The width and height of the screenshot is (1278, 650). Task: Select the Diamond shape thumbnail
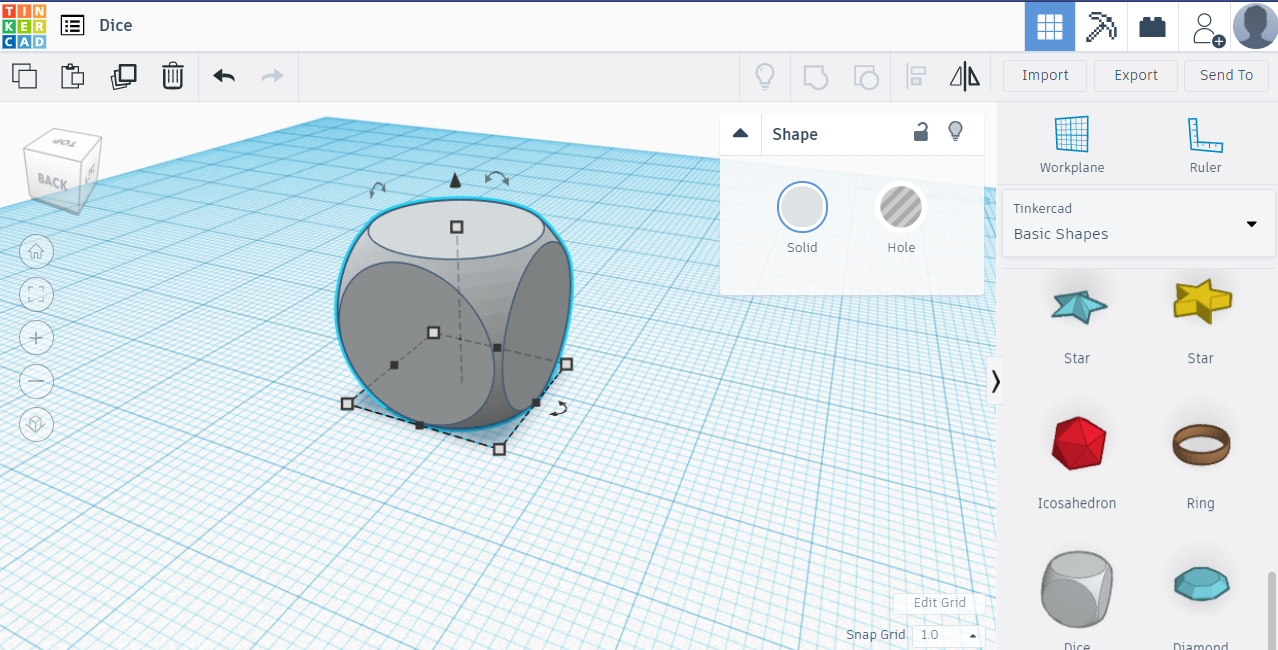[1201, 583]
